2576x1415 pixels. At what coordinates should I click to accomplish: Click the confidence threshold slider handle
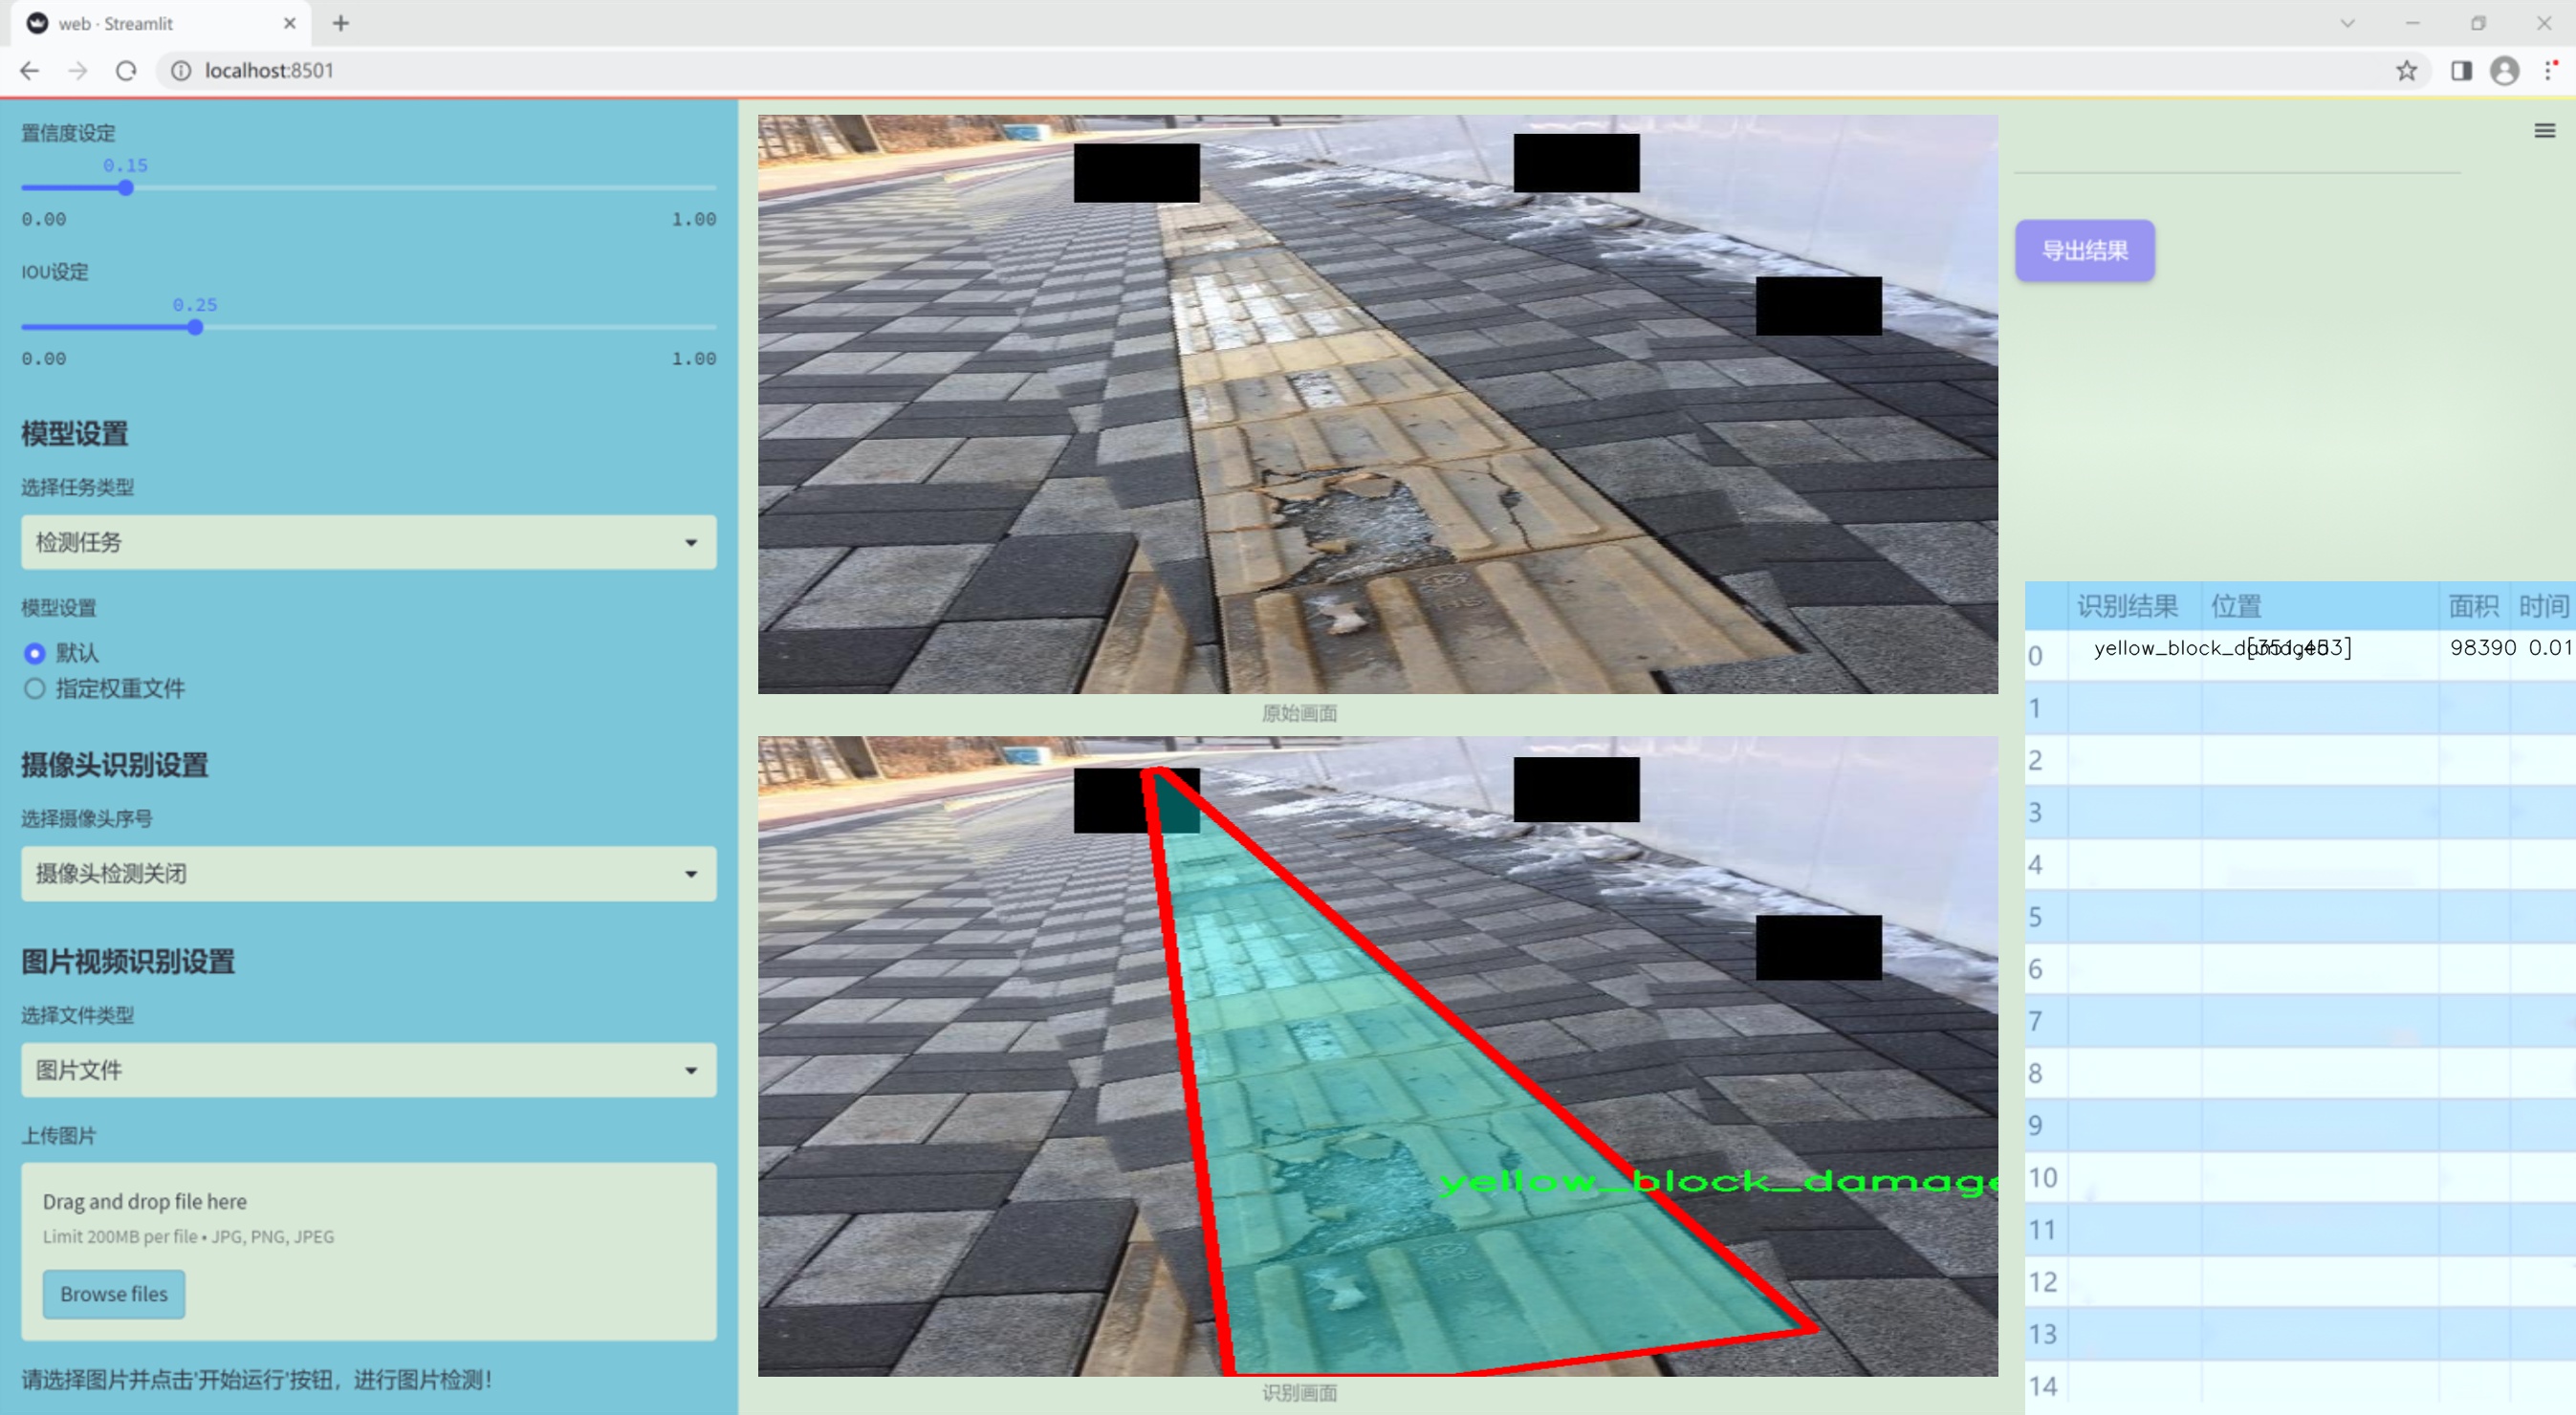tap(126, 188)
